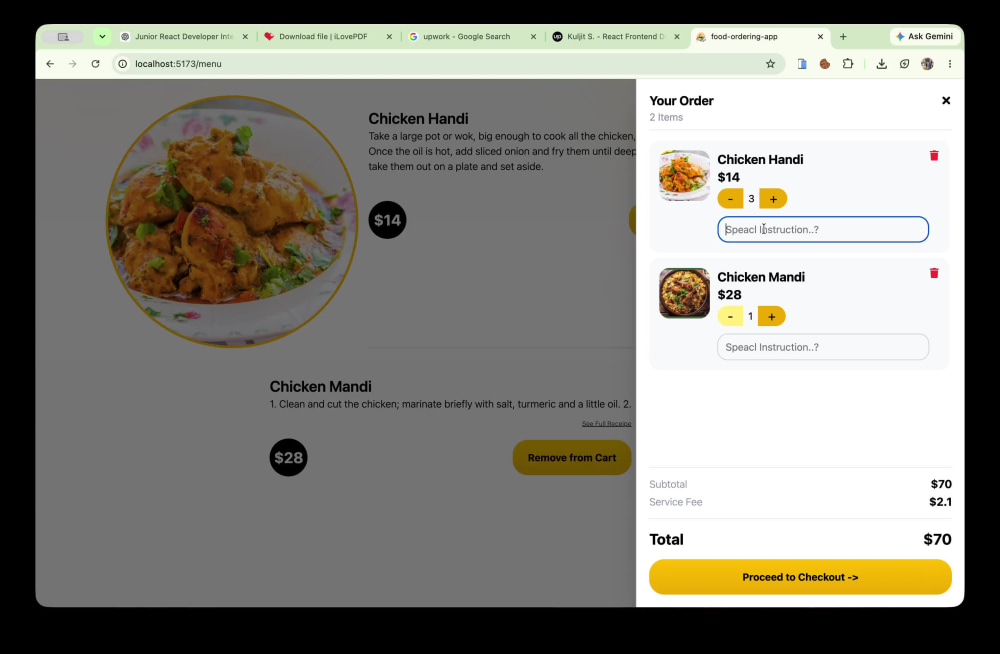Open browser downloads icon
Screen dimensions: 1000x654
881,64
